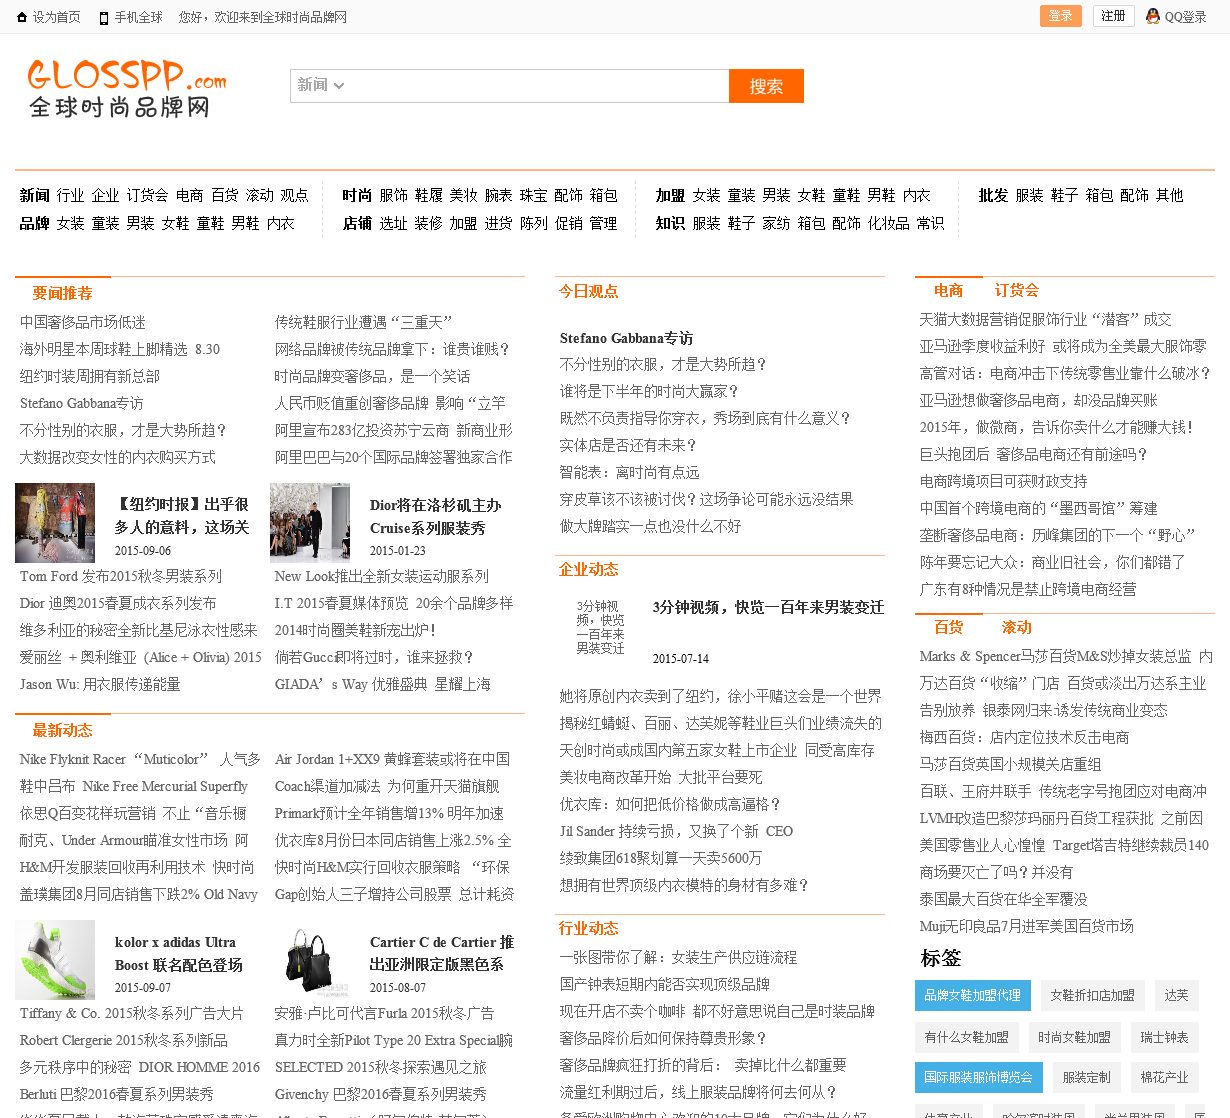Open headline kolor x adidas Ultra Boost 联名配色登场
Screen dimensions: 1230x1118
[179, 954]
